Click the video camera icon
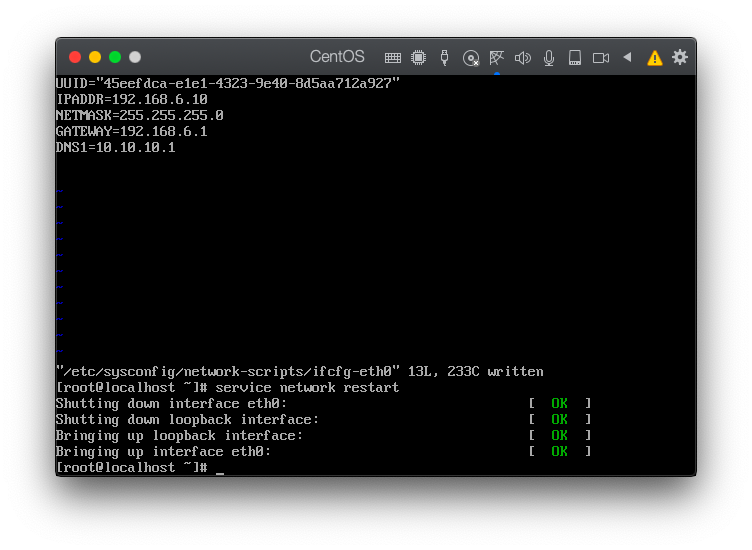Image resolution: width=752 pixels, height=550 pixels. 600,58
